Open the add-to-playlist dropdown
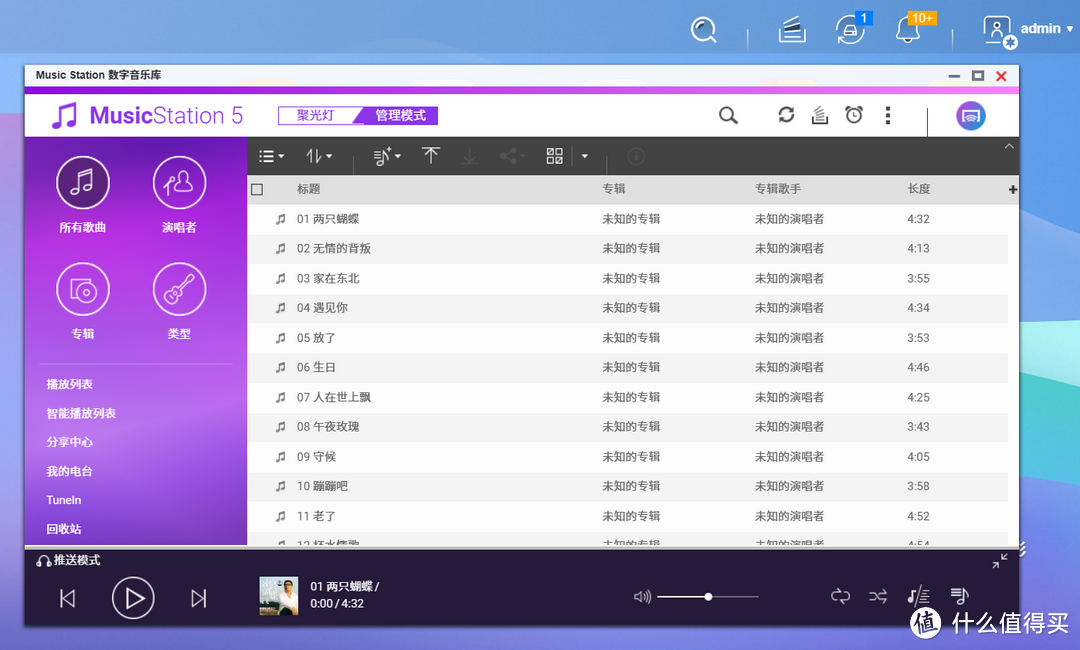Viewport: 1080px width, 650px height. coord(386,156)
